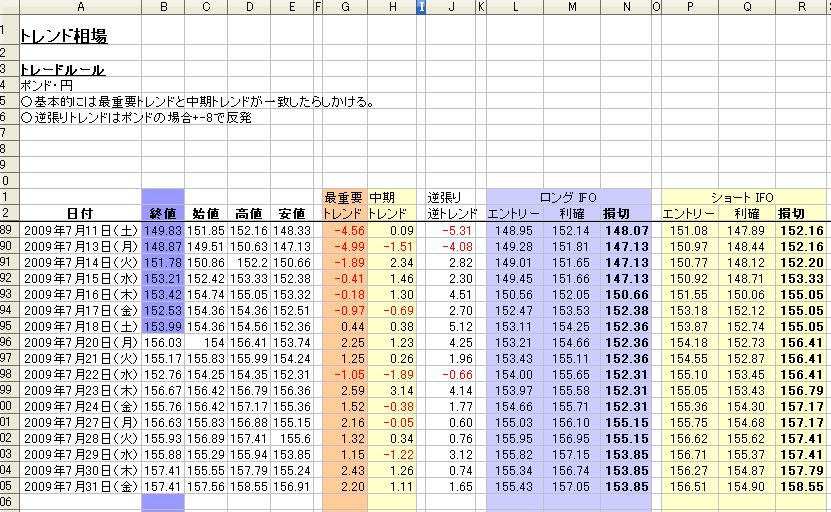Click the 日付 header cell
831x512 pixels.
click(80, 214)
